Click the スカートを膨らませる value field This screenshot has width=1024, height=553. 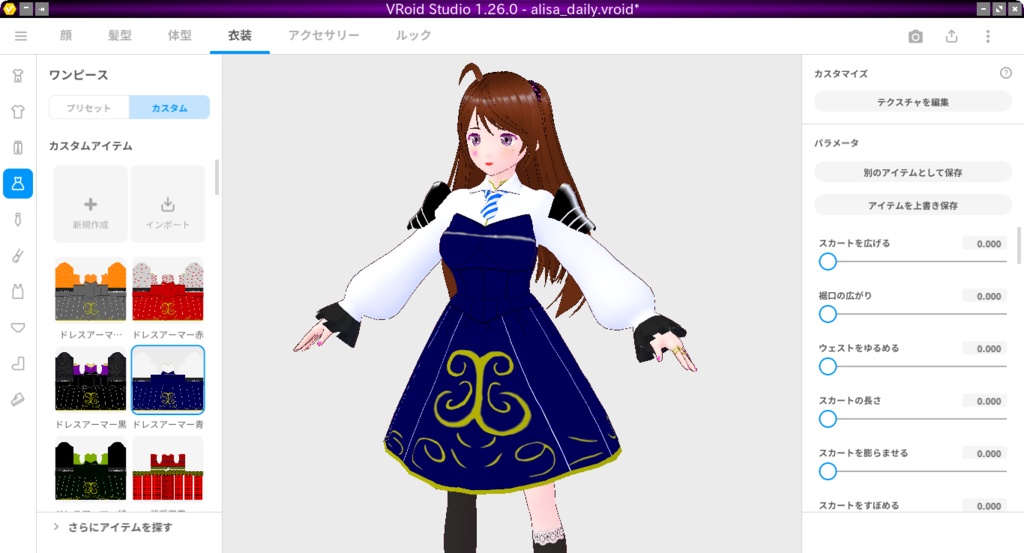click(984, 453)
